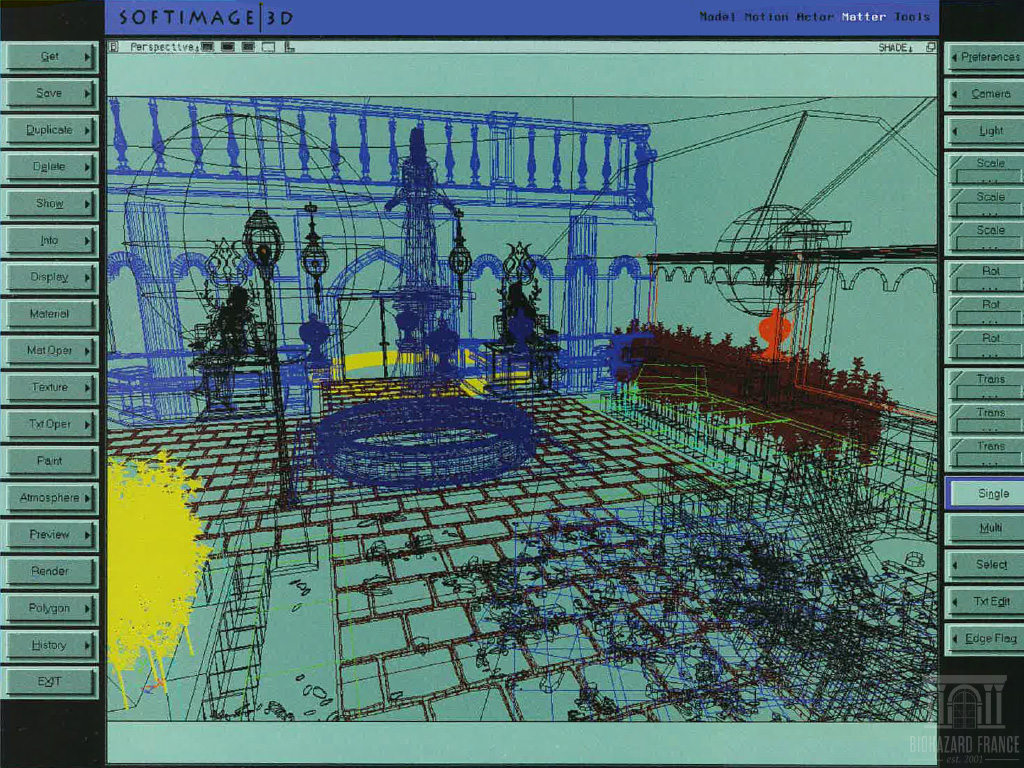Click filled view icon right after Perspective label
This screenshot has height=768, width=1024.
[207, 47]
